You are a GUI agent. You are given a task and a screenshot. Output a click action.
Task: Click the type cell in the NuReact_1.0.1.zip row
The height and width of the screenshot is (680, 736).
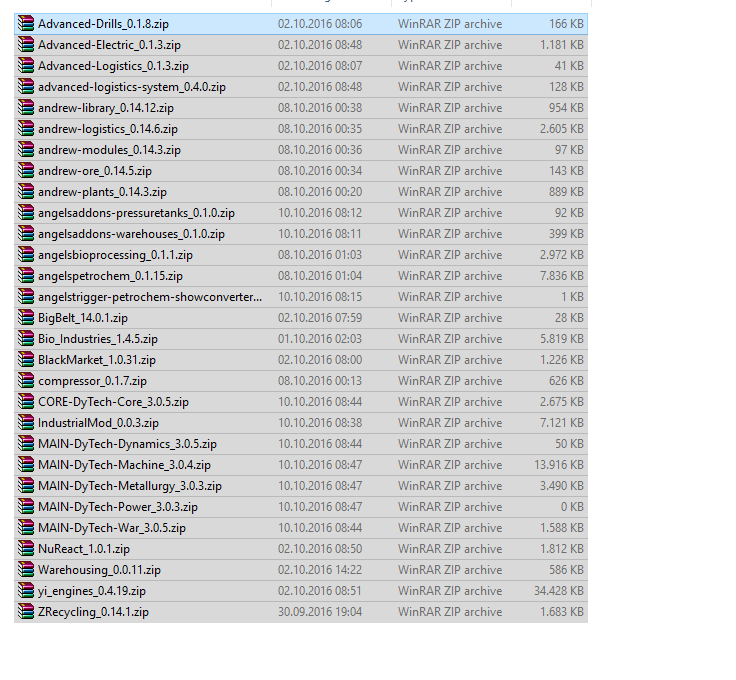tap(450, 549)
